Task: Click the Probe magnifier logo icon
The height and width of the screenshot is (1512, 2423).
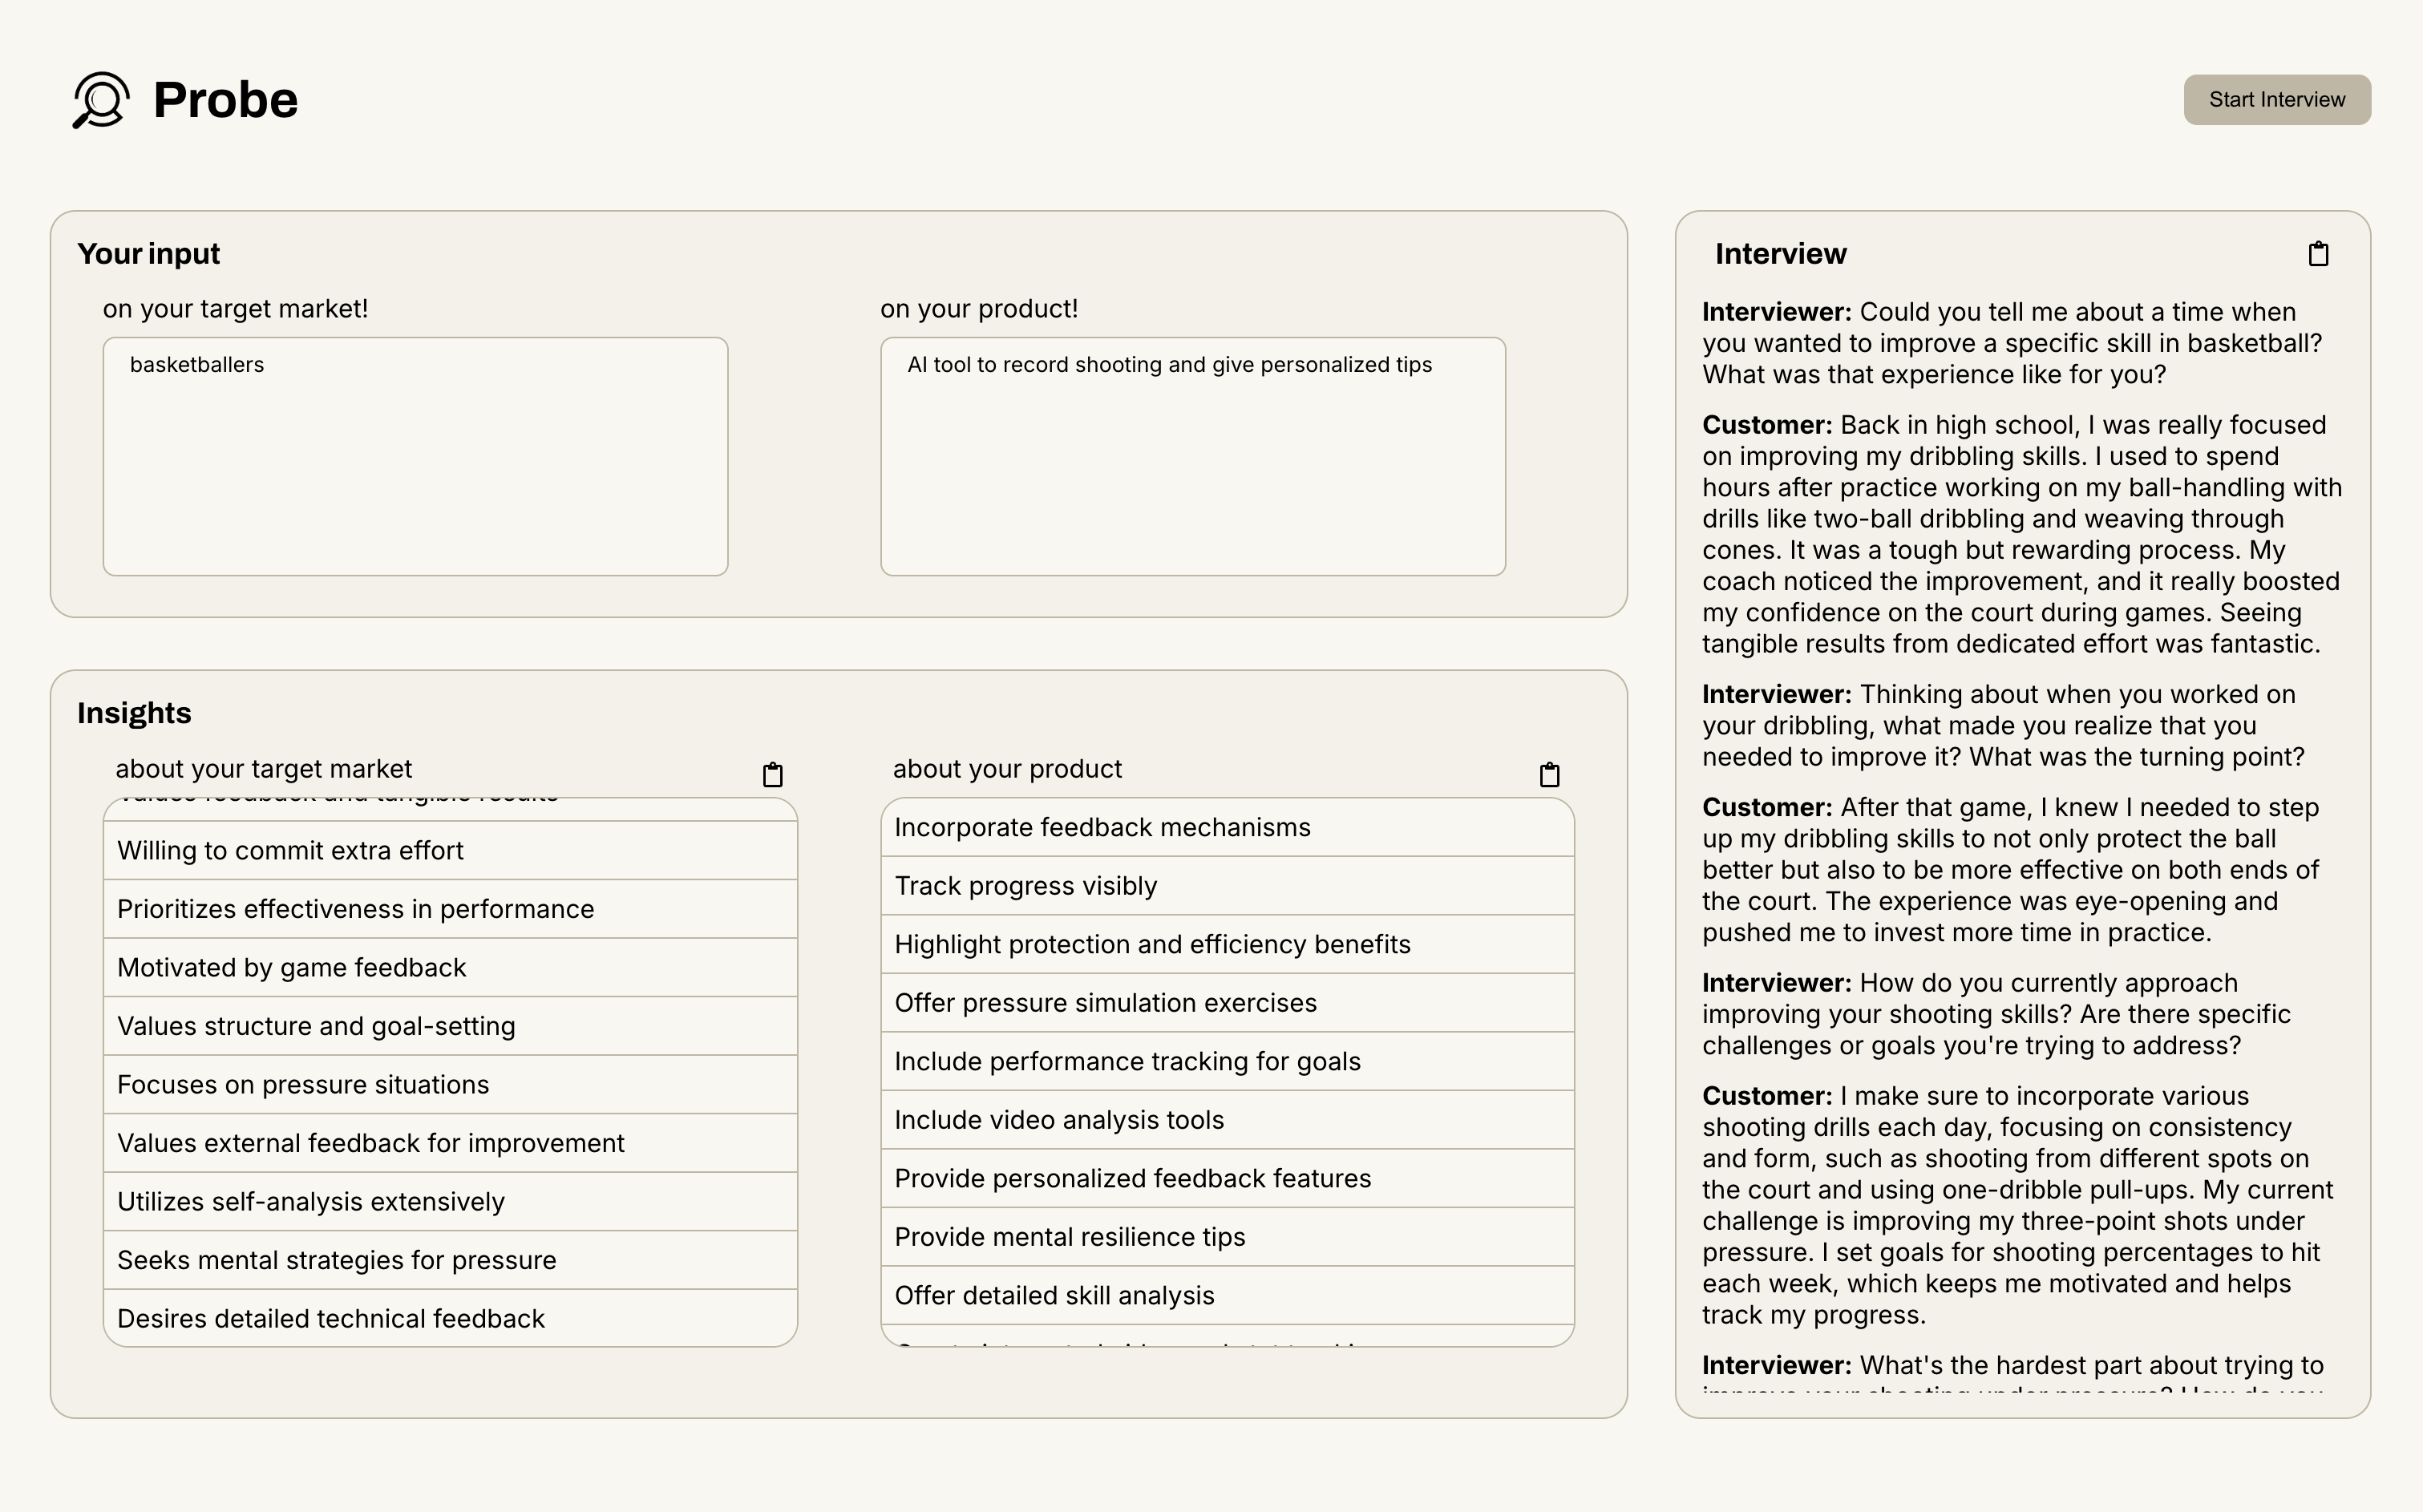Action: [x=100, y=100]
